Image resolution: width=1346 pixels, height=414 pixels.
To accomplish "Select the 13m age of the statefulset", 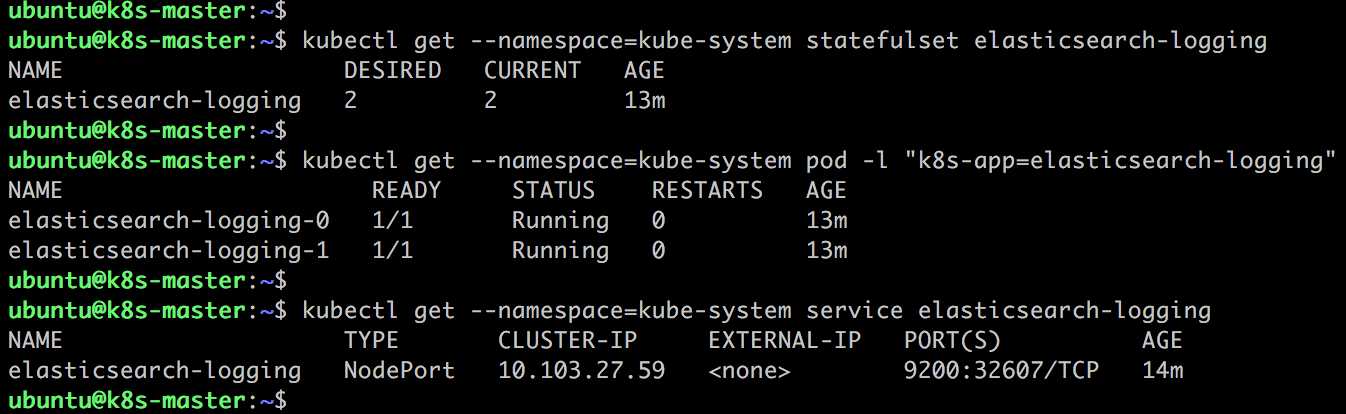I will pos(645,101).
